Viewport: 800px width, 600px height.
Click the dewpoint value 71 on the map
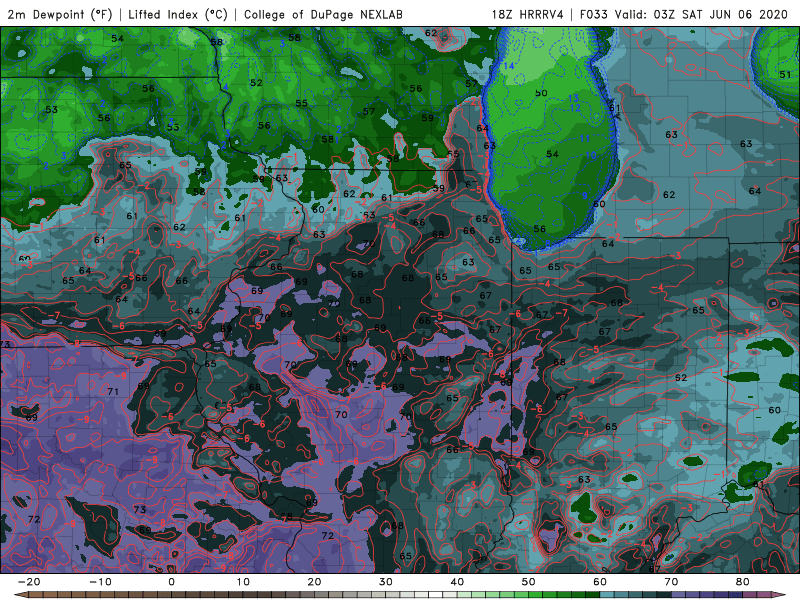click(113, 391)
